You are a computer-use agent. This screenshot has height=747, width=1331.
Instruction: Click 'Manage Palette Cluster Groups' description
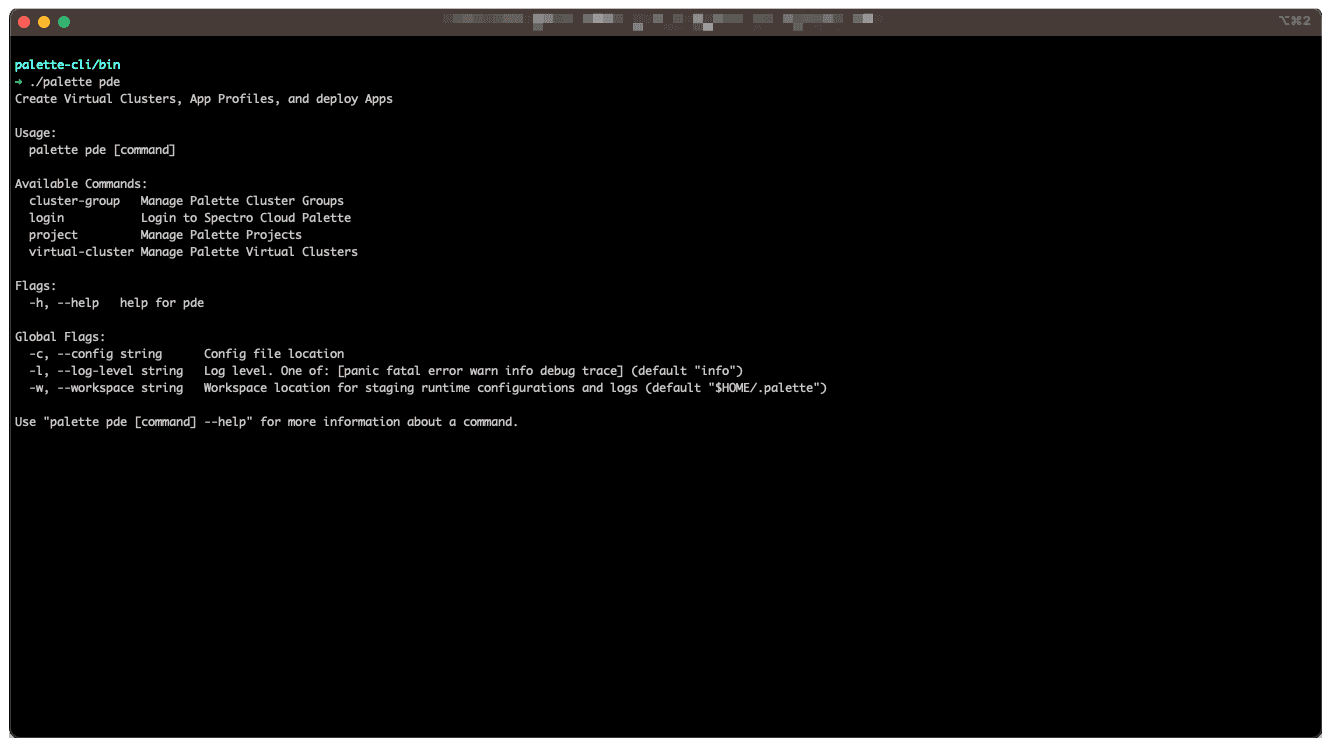point(242,201)
